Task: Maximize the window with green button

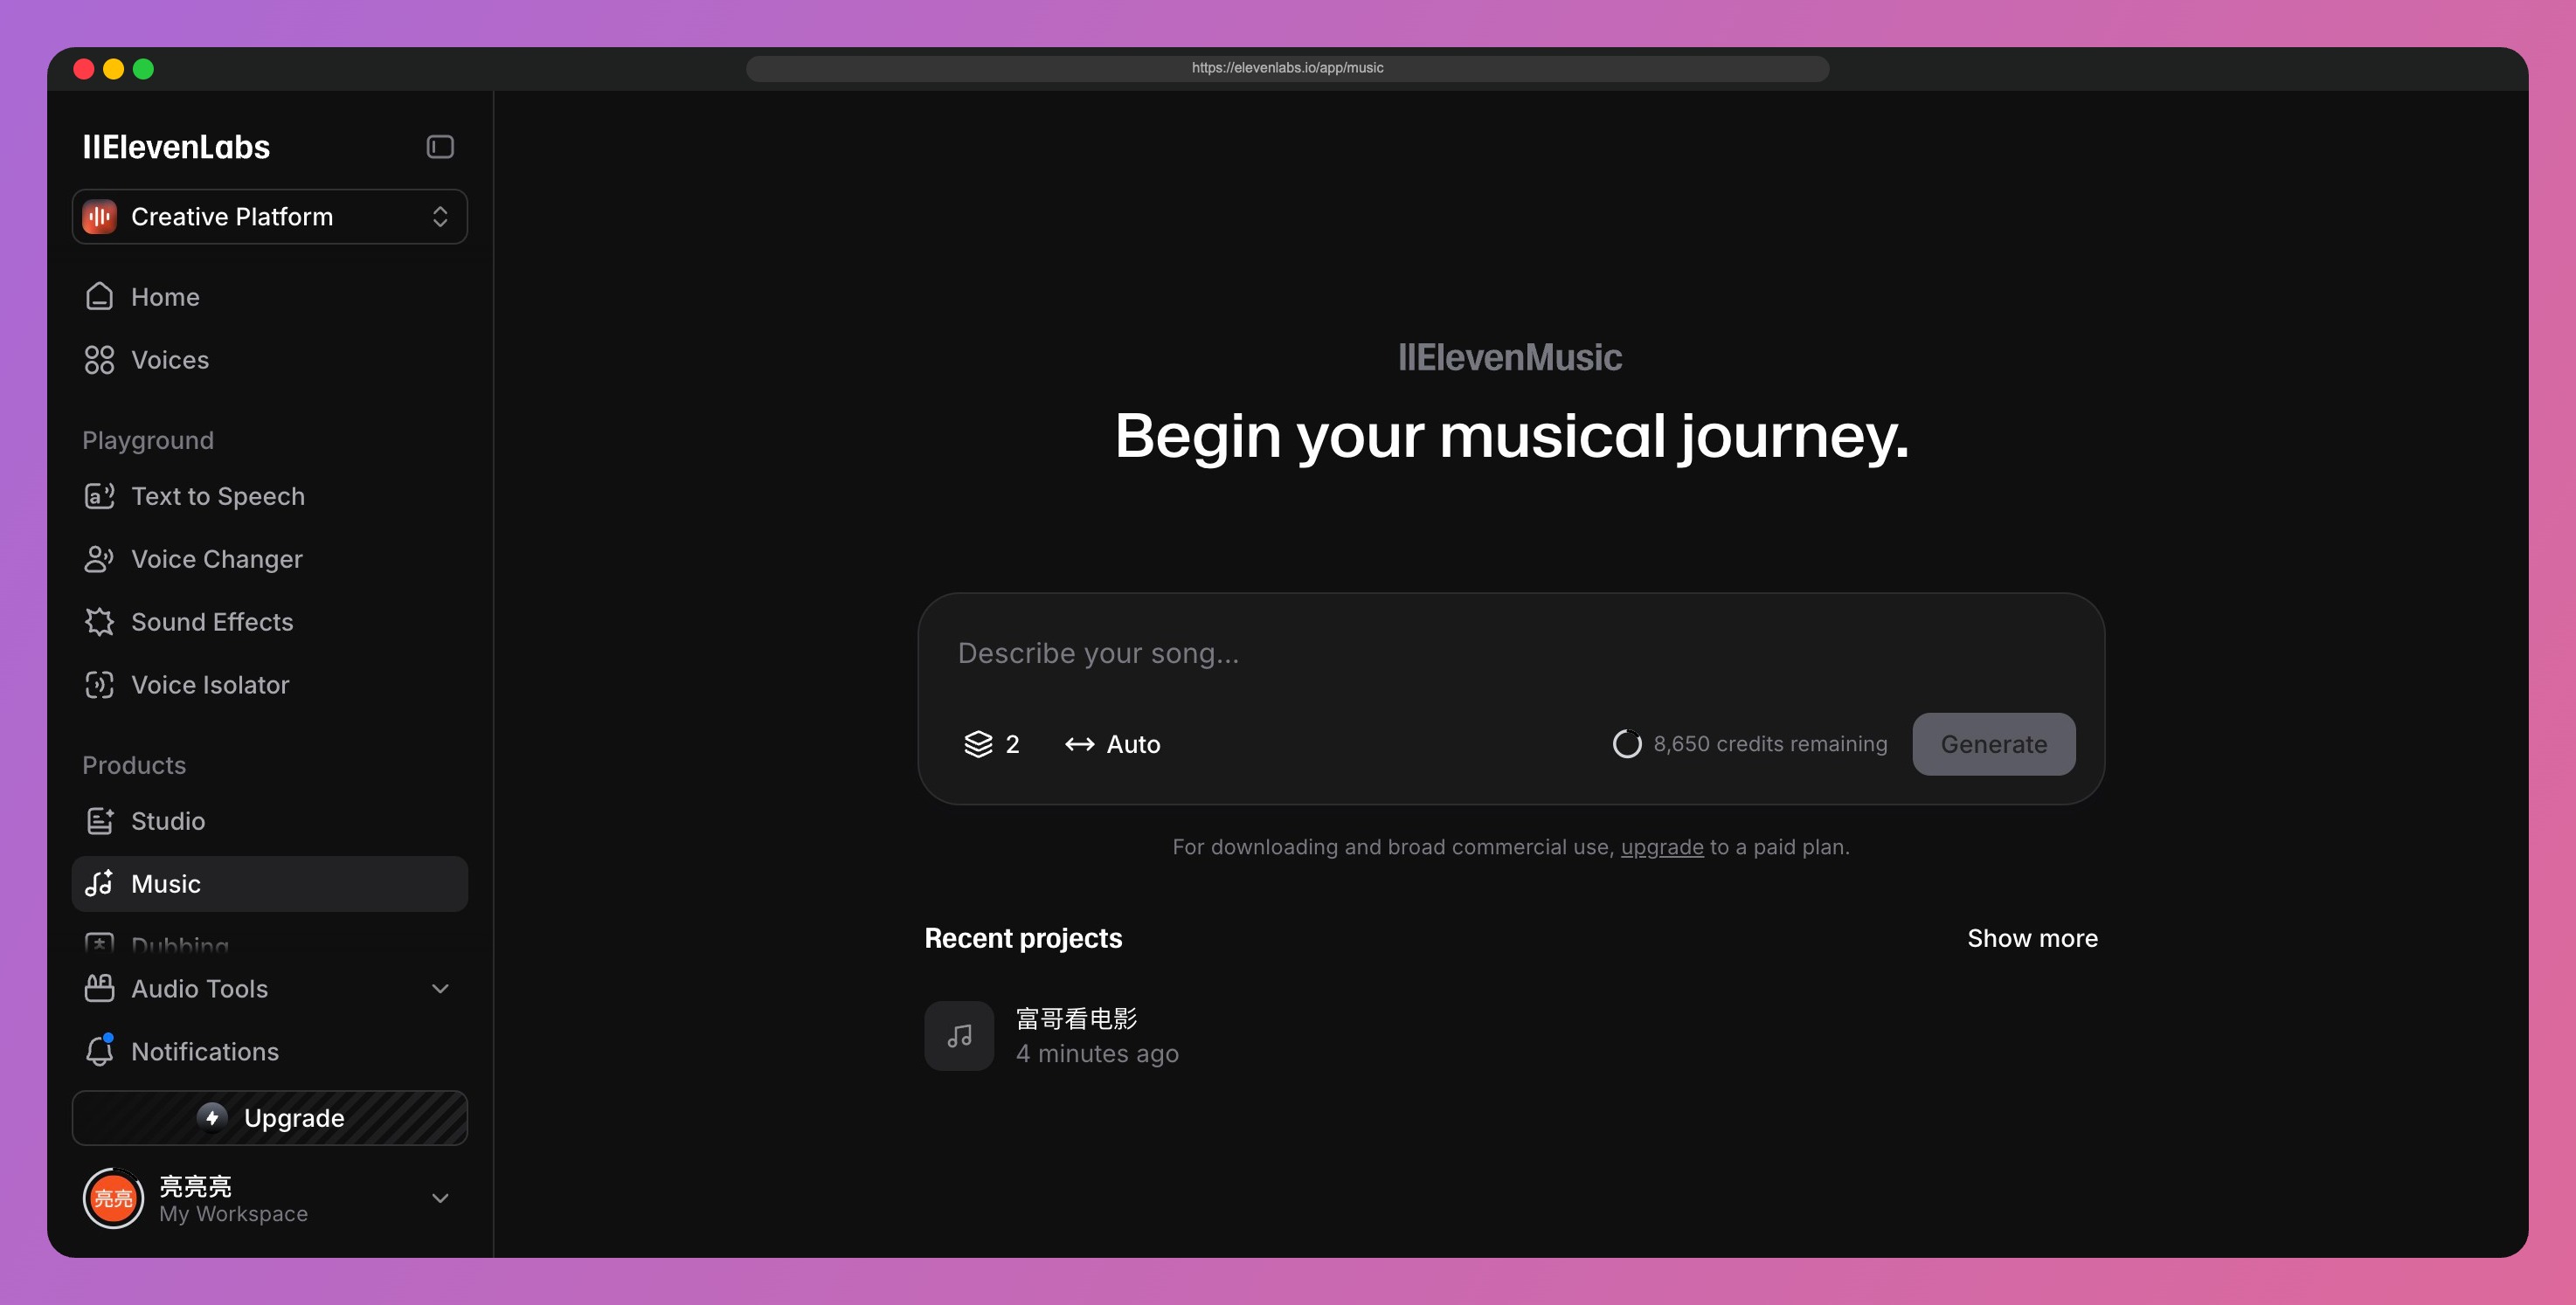Action: click(x=144, y=68)
